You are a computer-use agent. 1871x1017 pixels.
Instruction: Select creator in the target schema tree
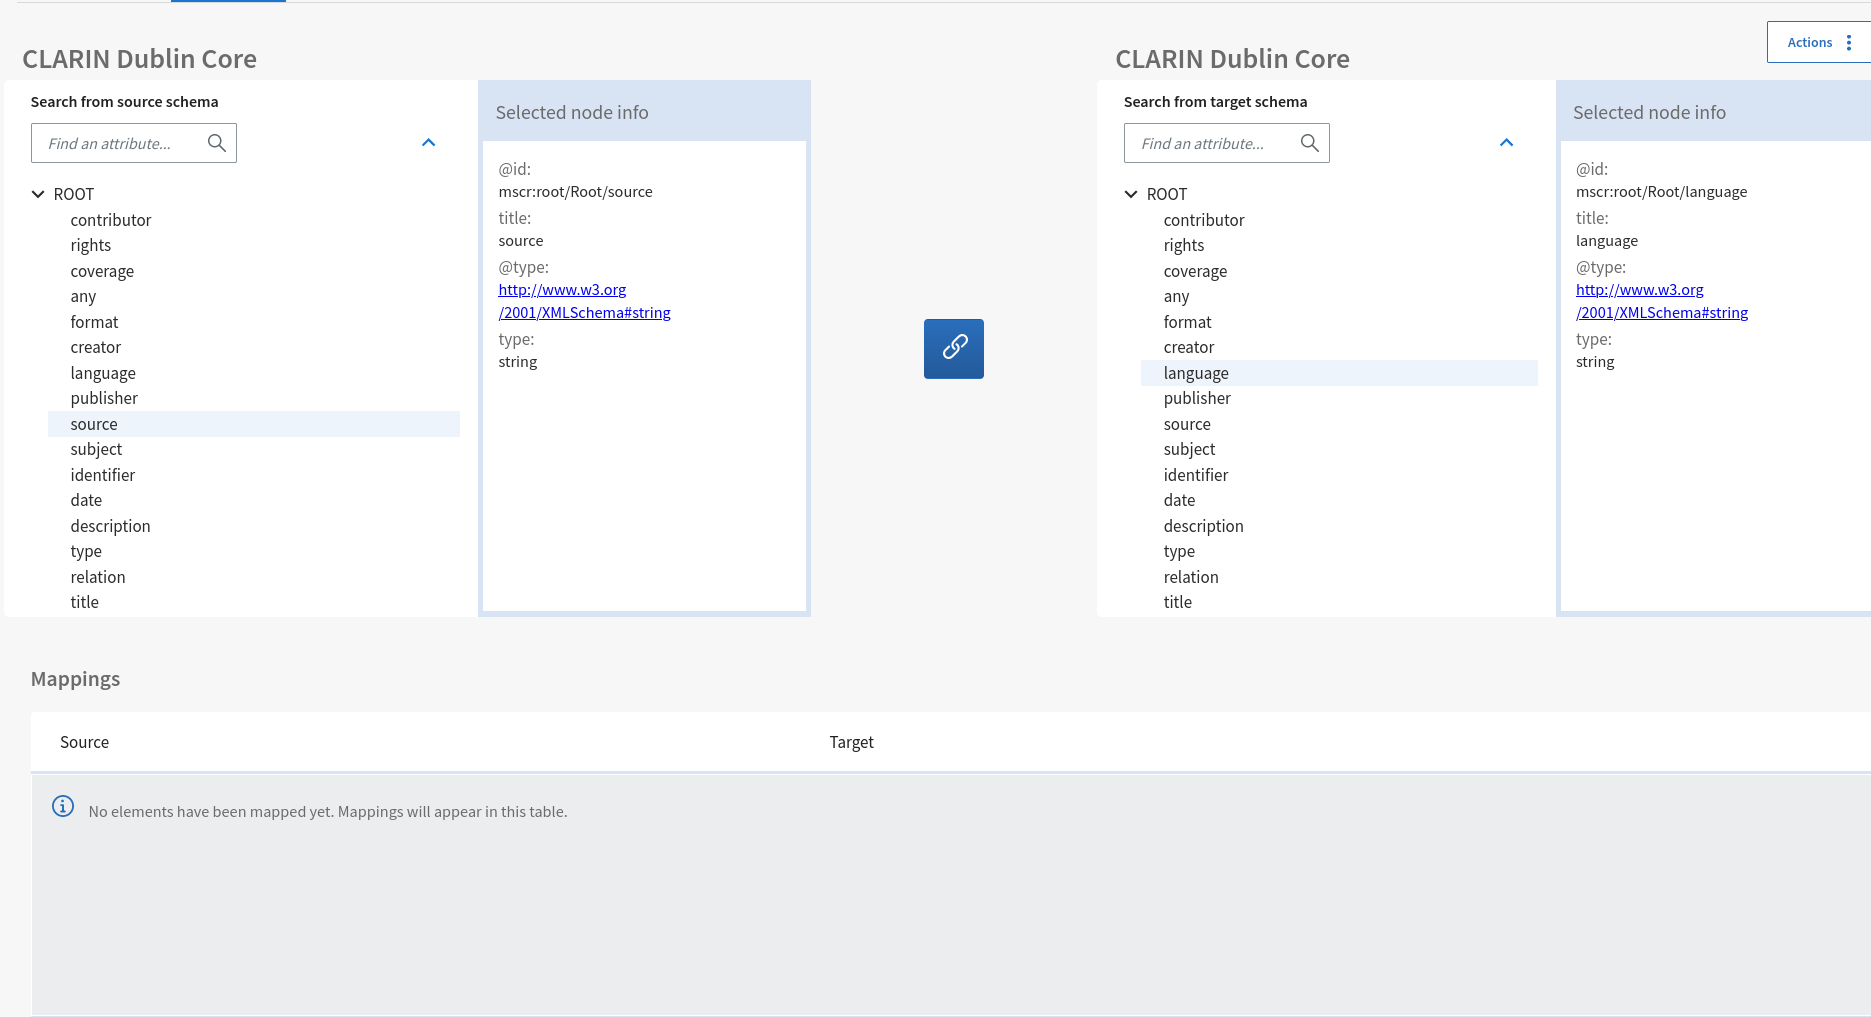(1189, 347)
